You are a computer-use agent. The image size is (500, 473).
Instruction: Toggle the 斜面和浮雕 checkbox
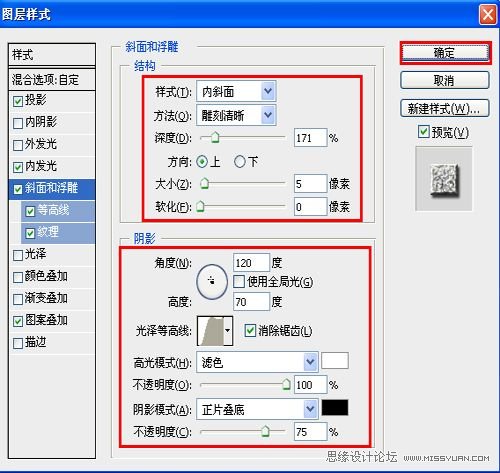18,189
